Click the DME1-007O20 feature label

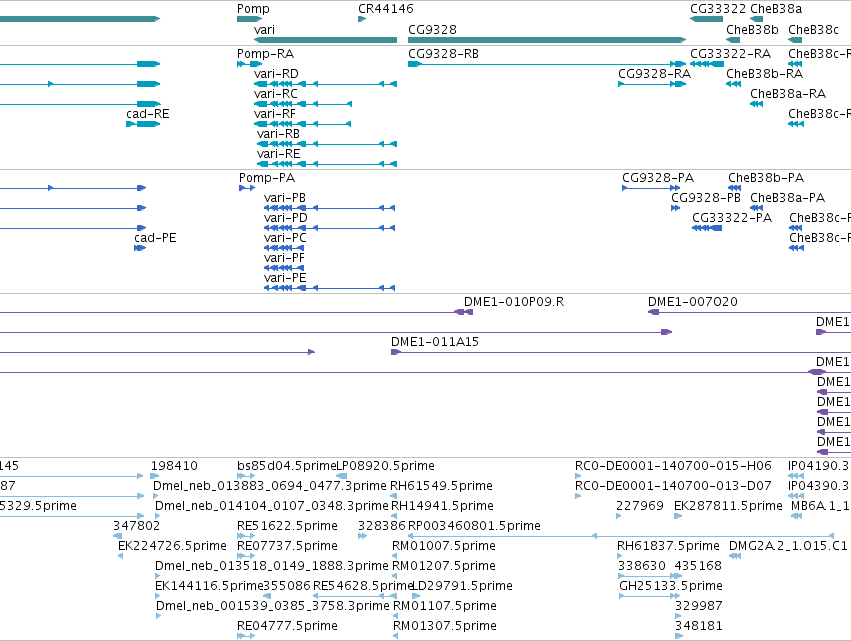tap(693, 302)
